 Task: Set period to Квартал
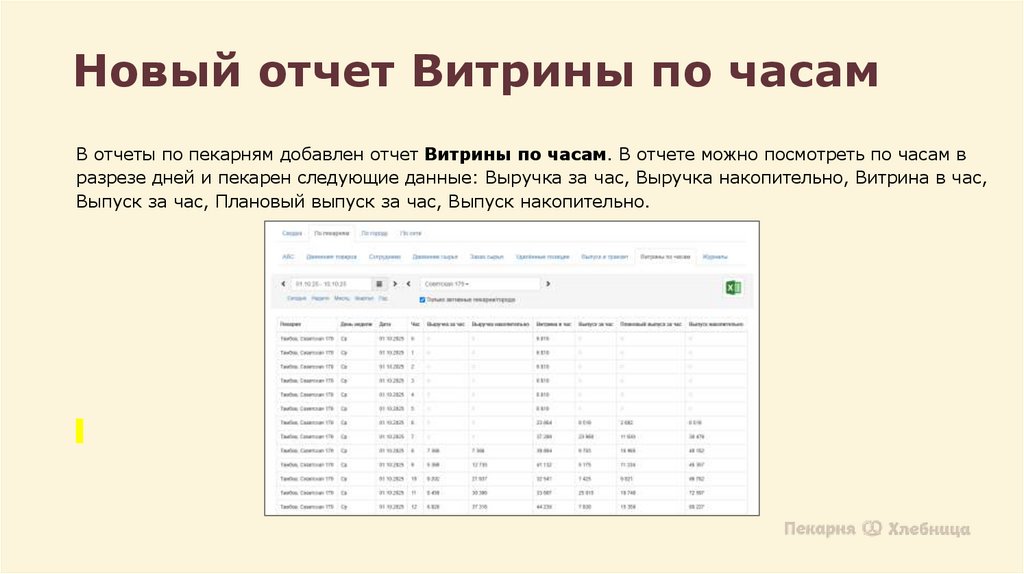tap(364, 298)
